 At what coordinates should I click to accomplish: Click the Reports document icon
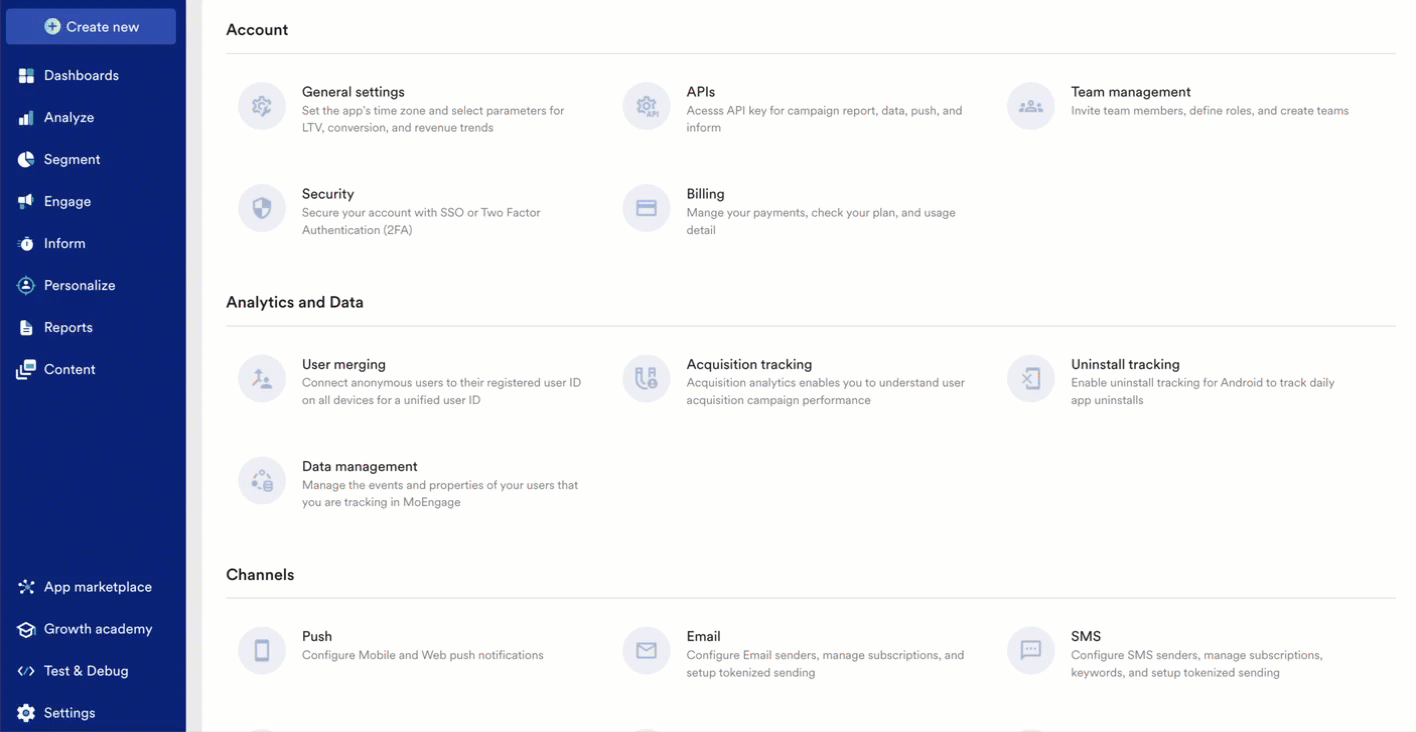[x=26, y=328]
